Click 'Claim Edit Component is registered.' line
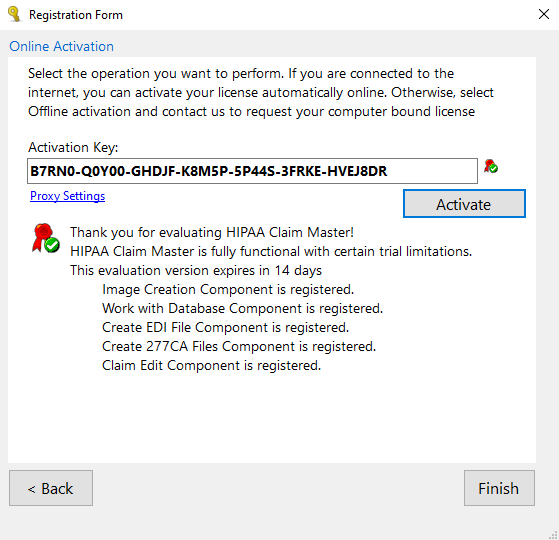This screenshot has width=559, height=540. [x=211, y=365]
